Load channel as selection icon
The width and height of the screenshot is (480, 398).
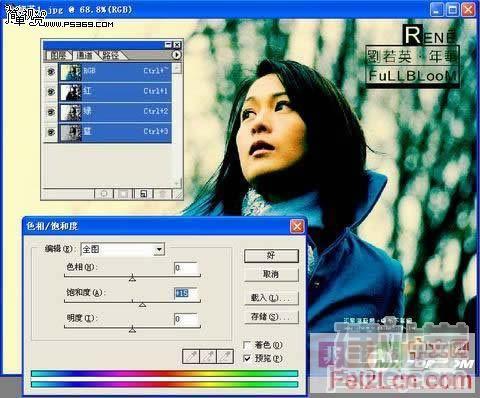tap(104, 194)
